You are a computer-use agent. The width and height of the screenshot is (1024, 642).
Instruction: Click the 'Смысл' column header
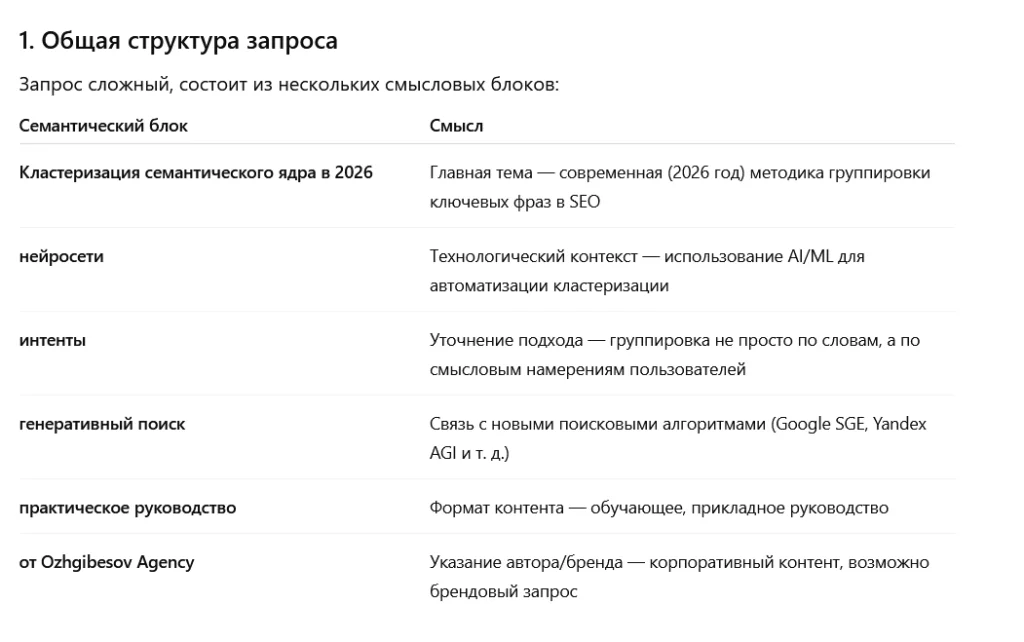(456, 126)
